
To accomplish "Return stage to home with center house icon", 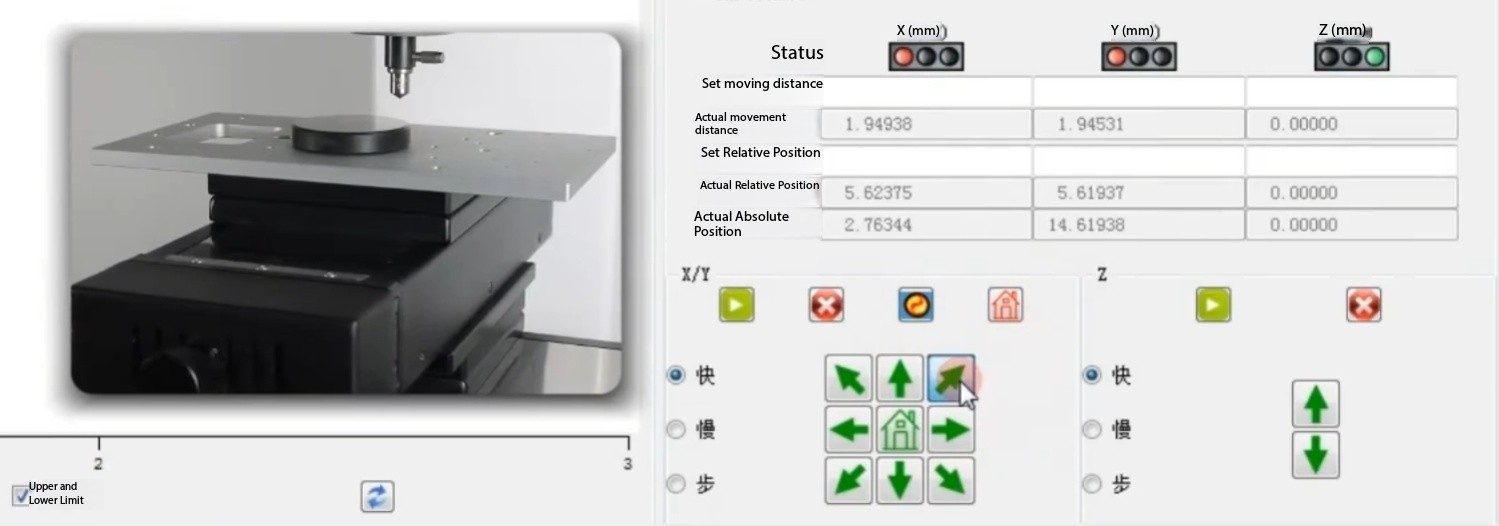I will (900, 430).
